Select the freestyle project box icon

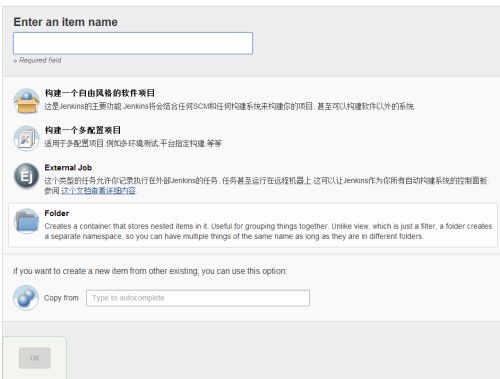point(26,101)
